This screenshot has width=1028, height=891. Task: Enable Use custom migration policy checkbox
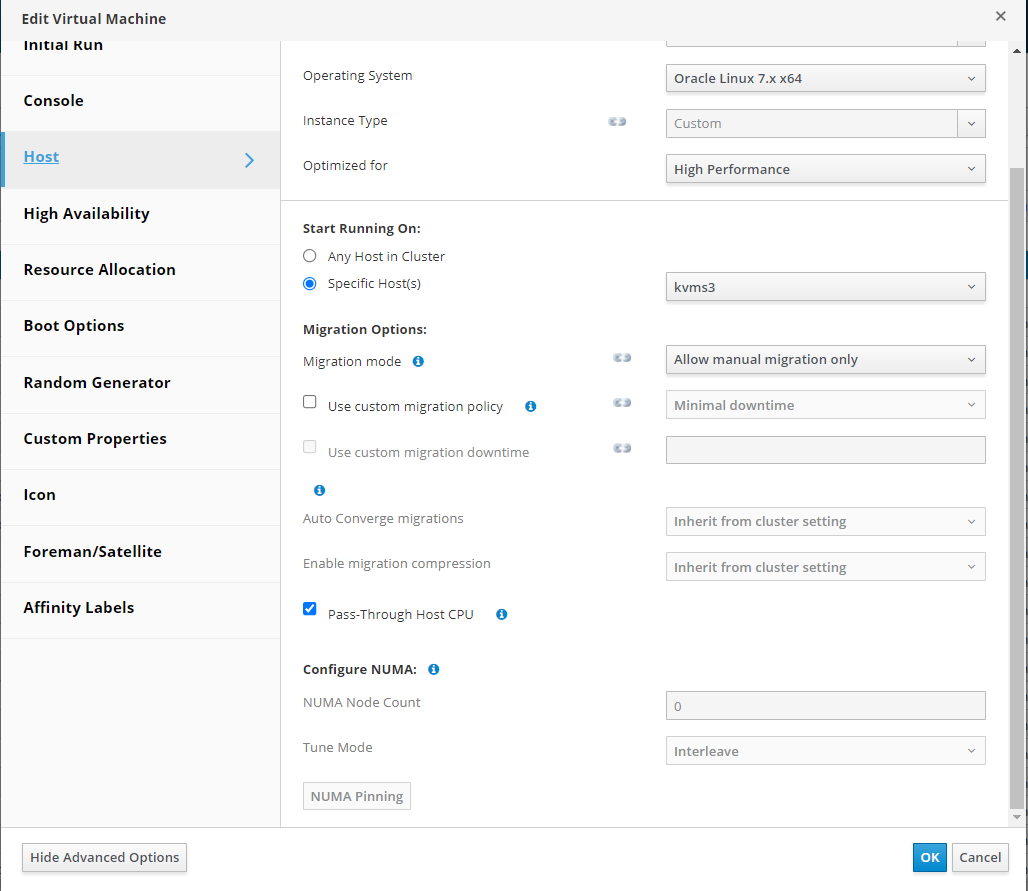(x=310, y=403)
